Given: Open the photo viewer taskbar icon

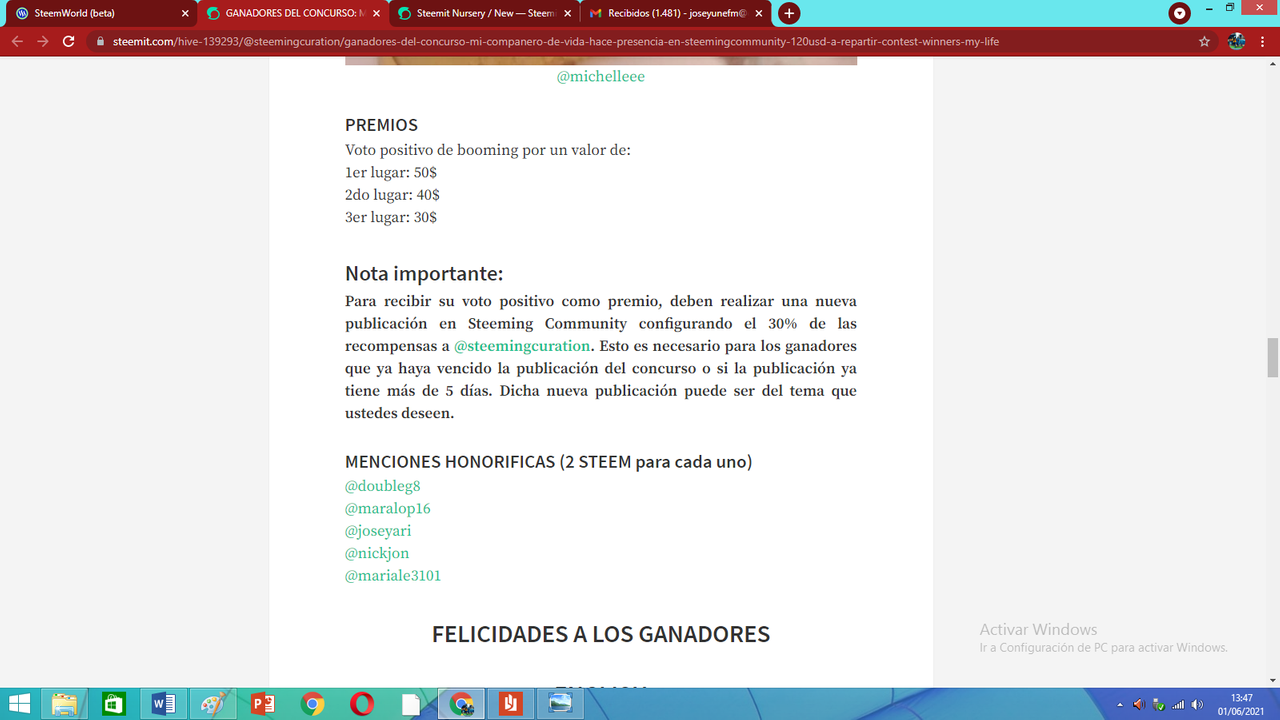Looking at the screenshot, I should [x=561, y=704].
